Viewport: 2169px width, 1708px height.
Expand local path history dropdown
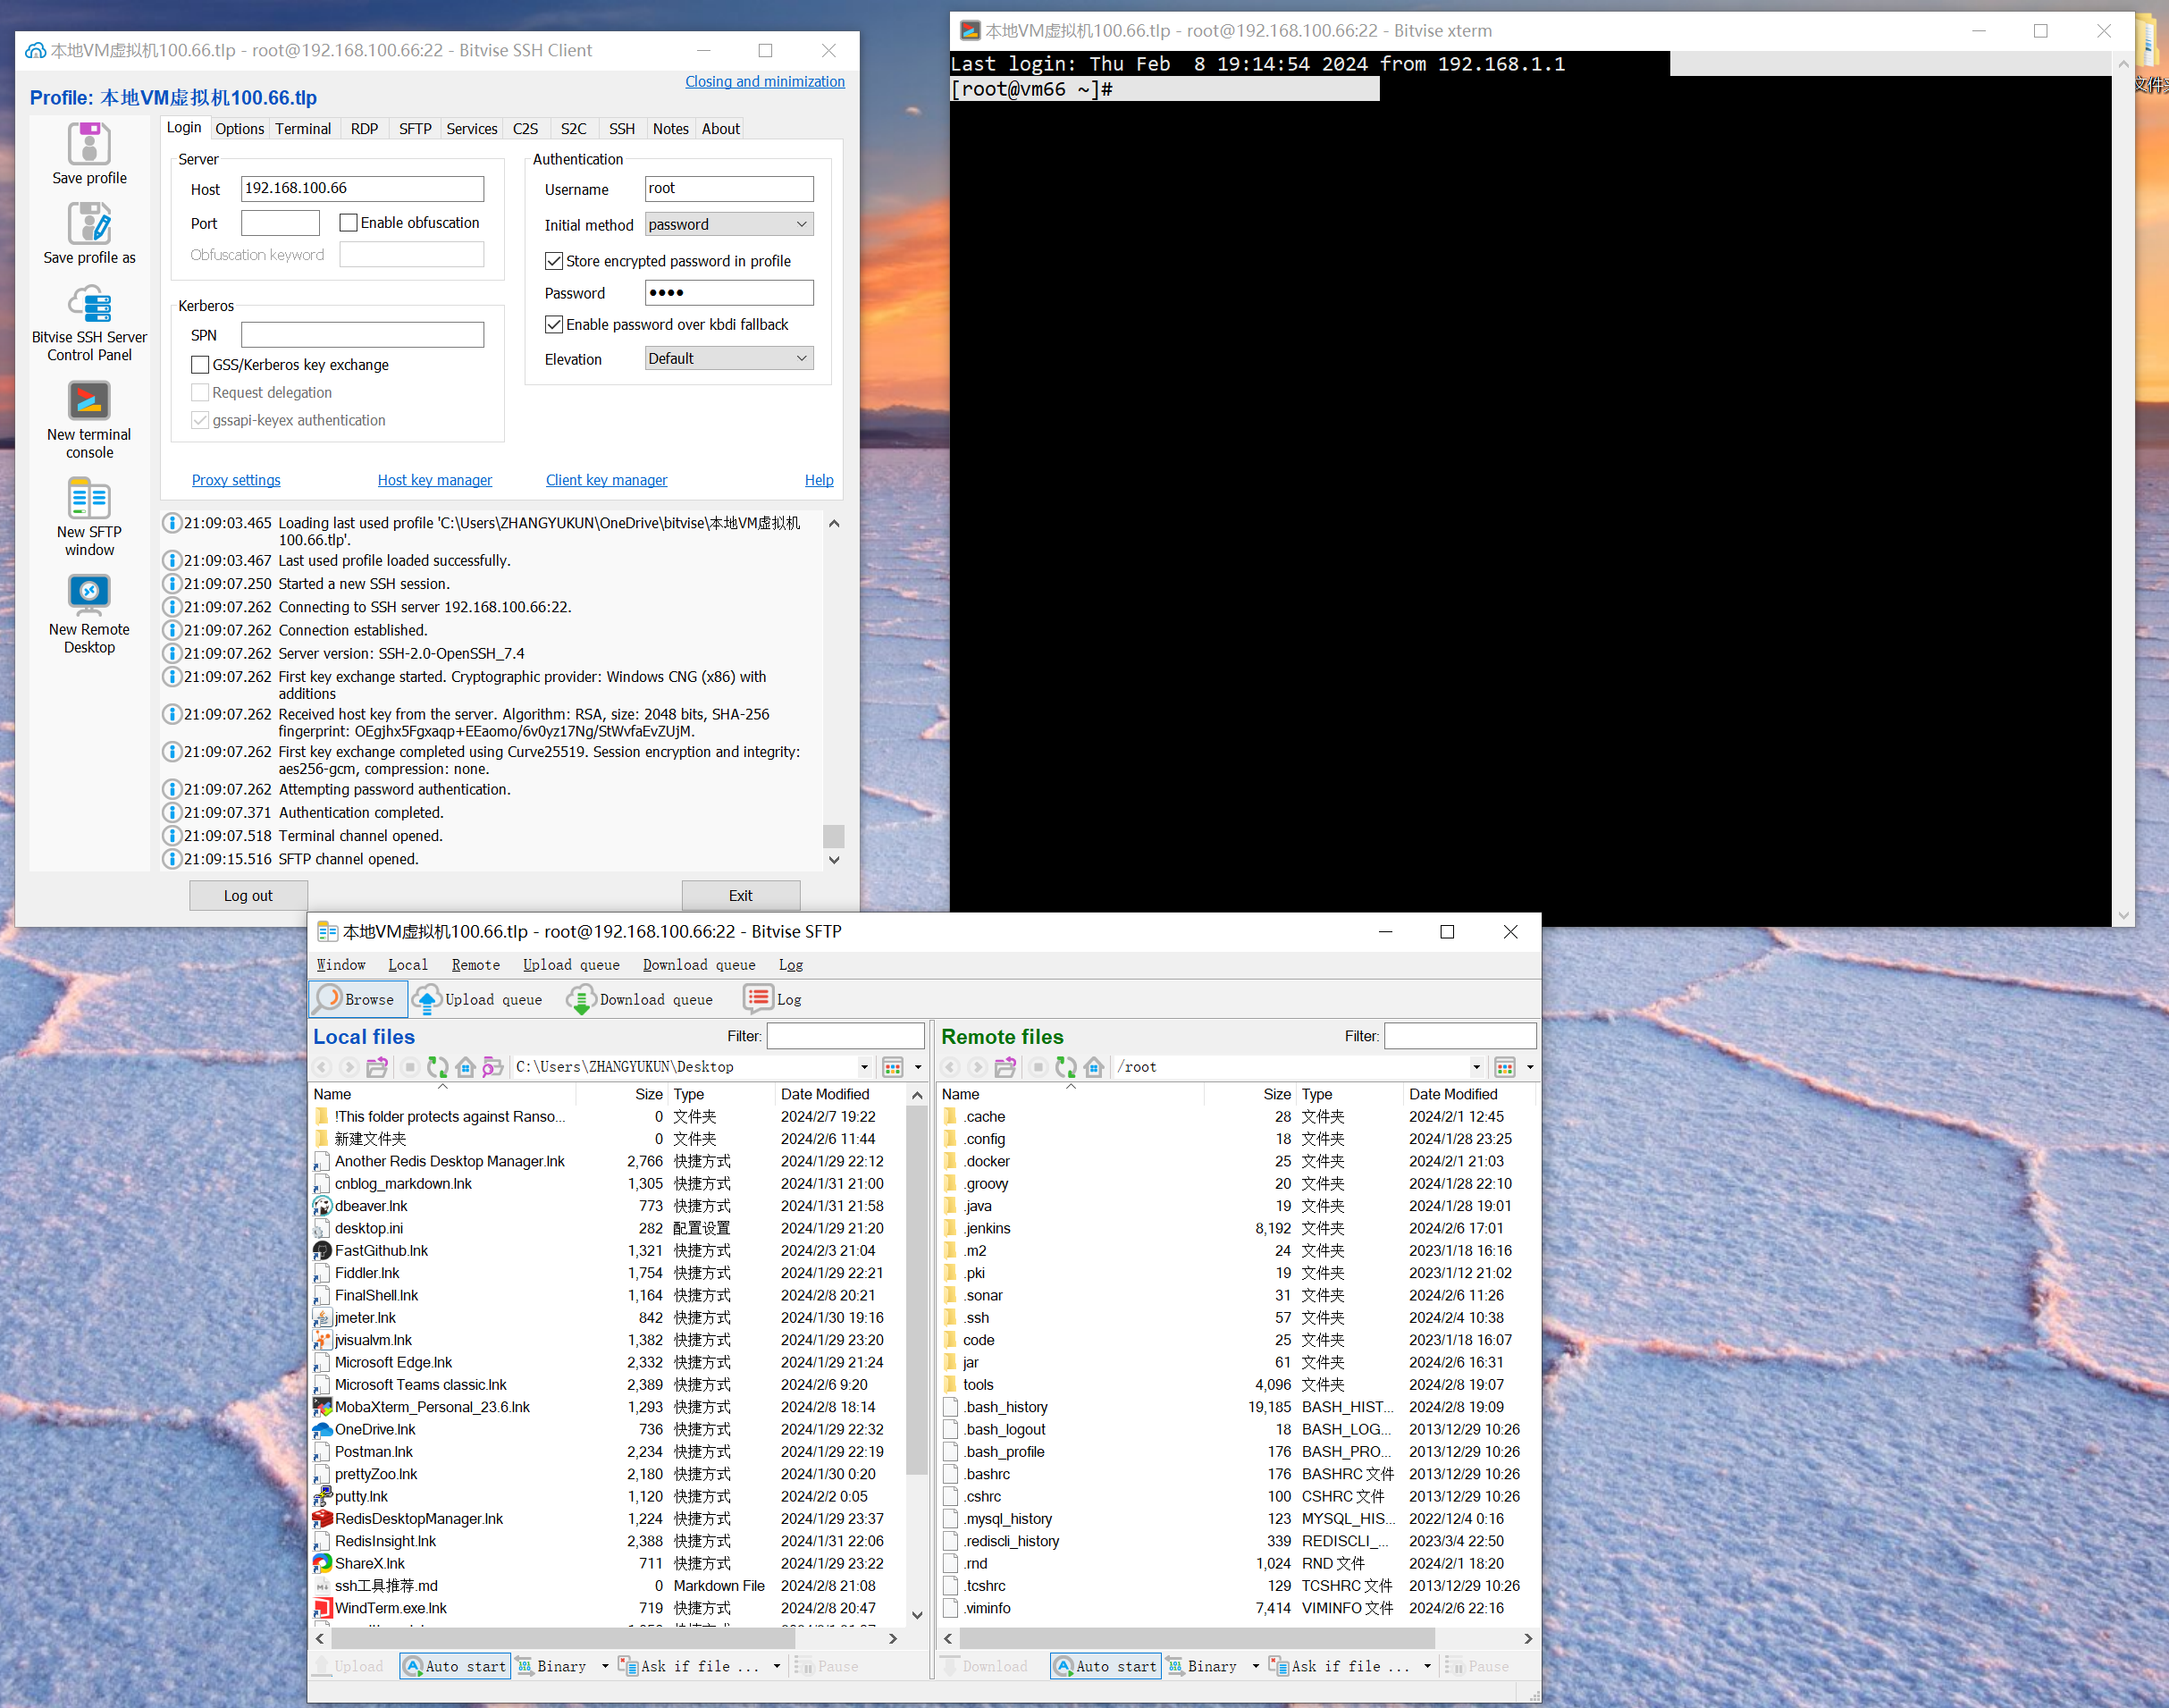pyautogui.click(x=864, y=1067)
